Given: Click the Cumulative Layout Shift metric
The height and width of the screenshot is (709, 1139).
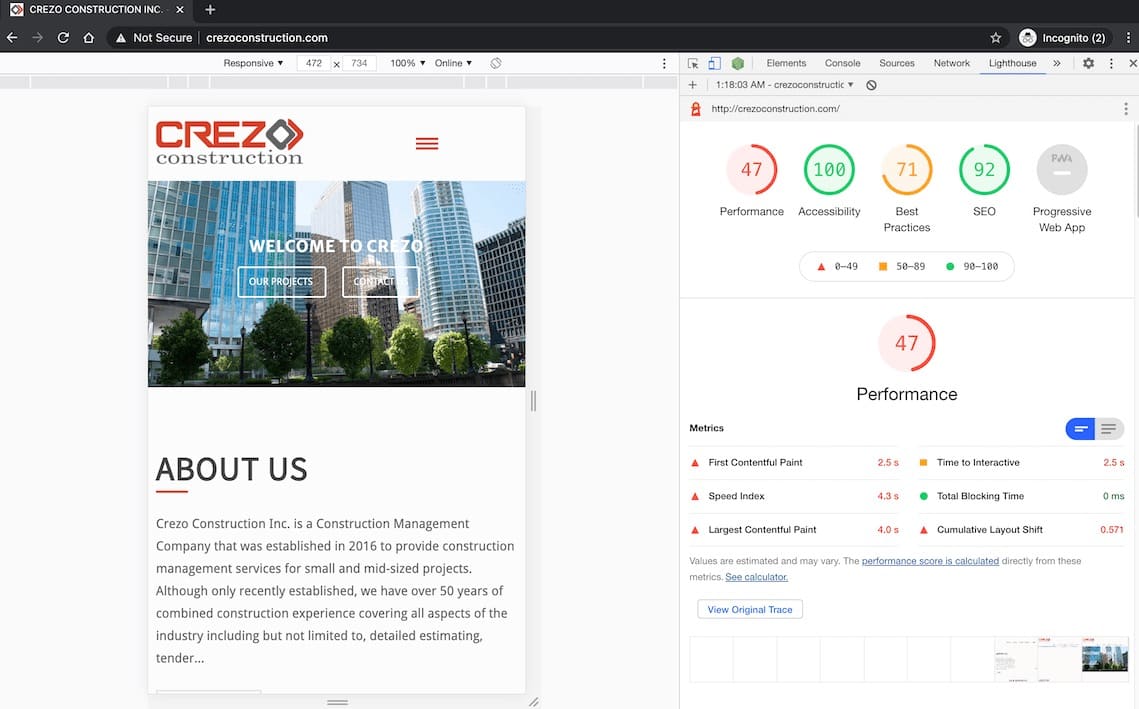Looking at the screenshot, I should (x=1021, y=530).
